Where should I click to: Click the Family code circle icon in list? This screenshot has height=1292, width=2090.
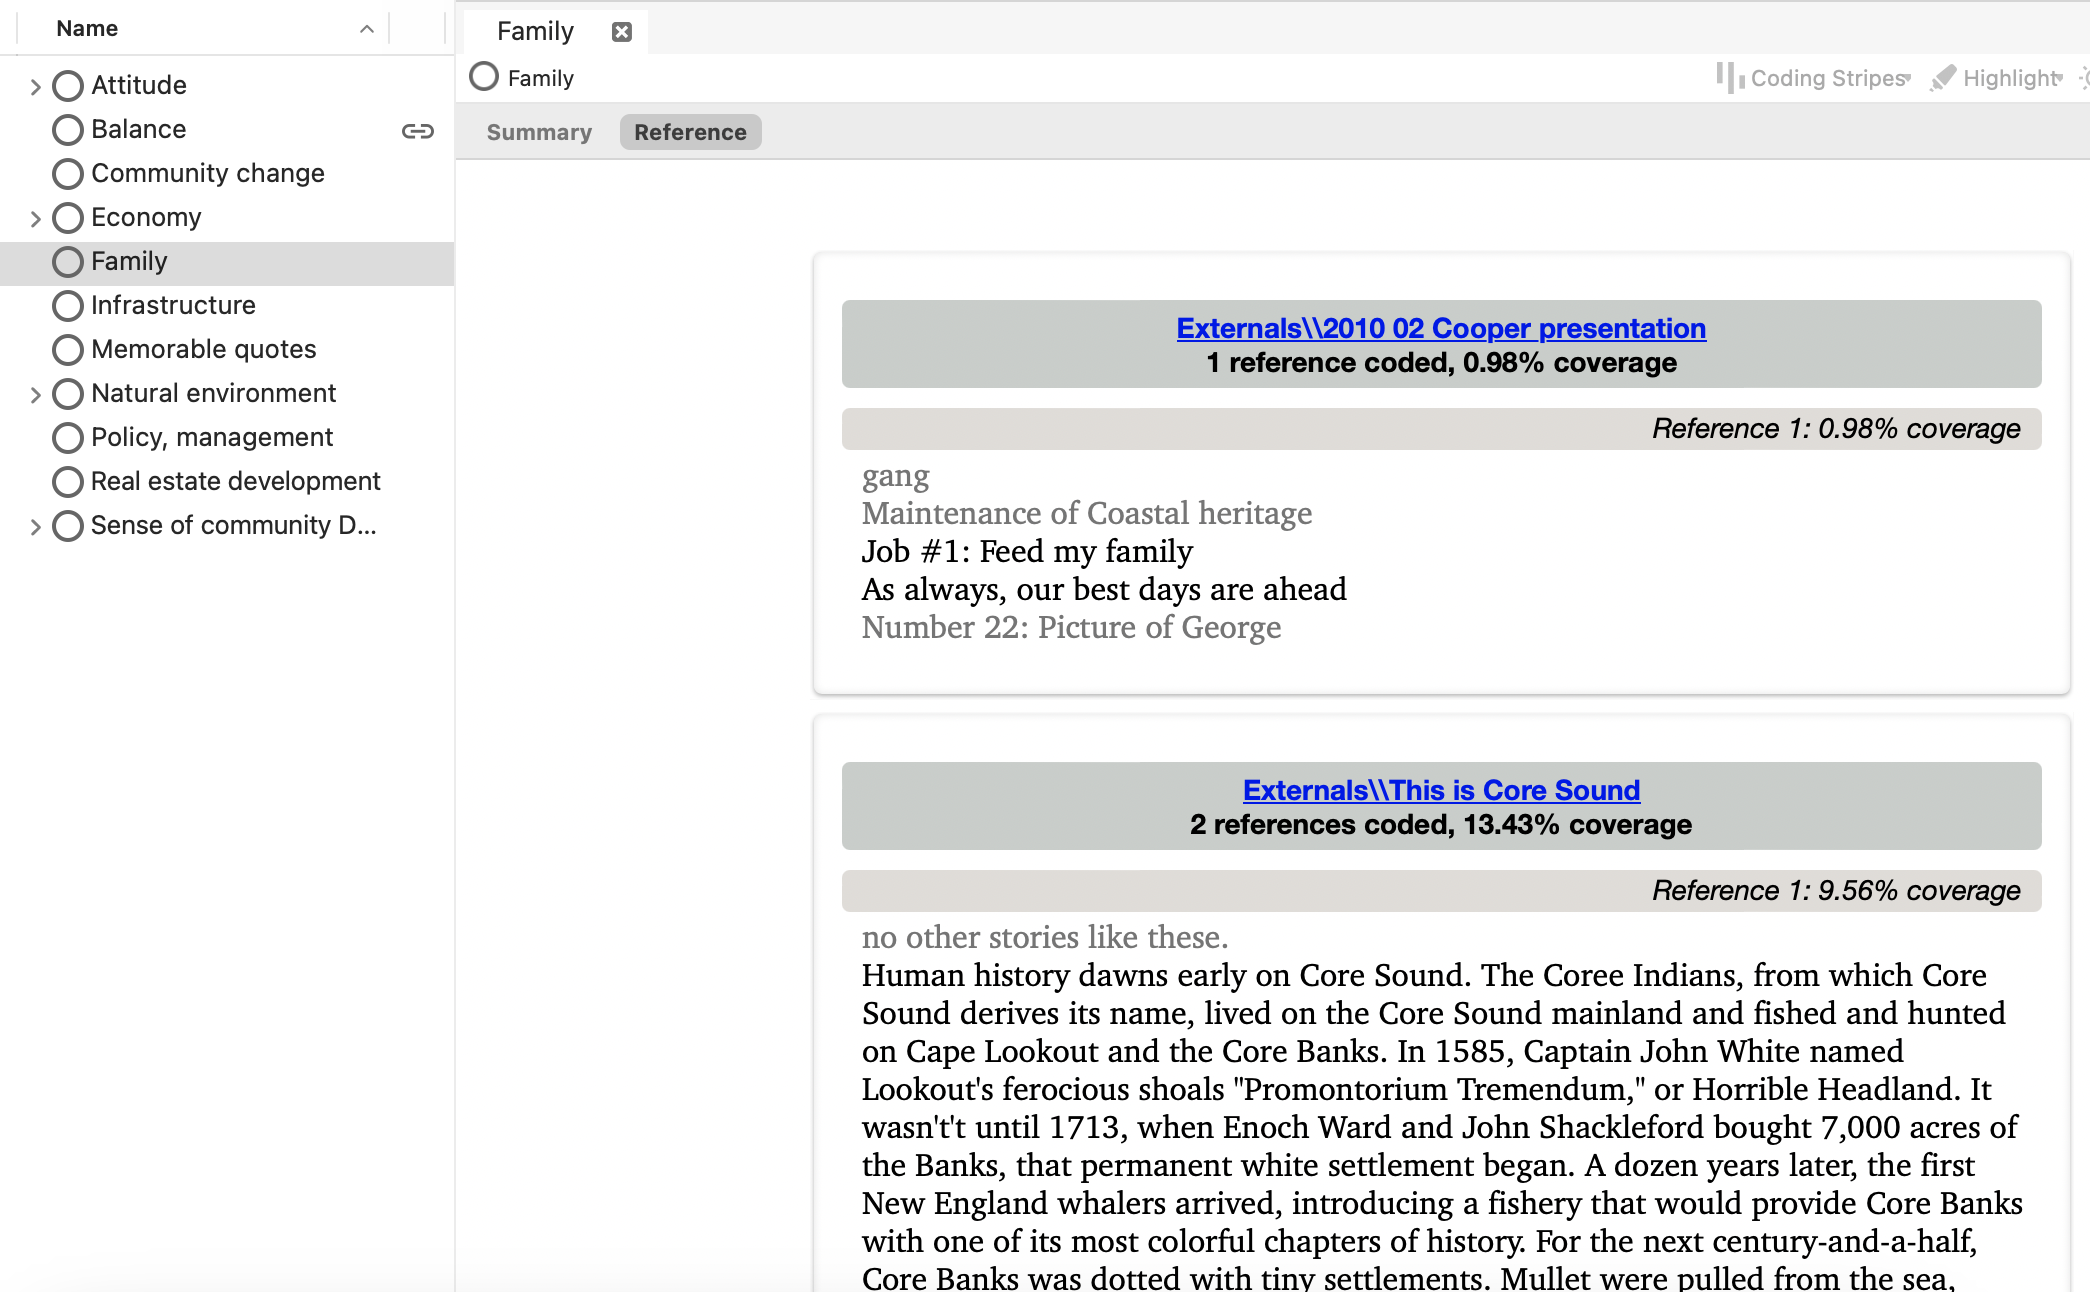tap(68, 262)
